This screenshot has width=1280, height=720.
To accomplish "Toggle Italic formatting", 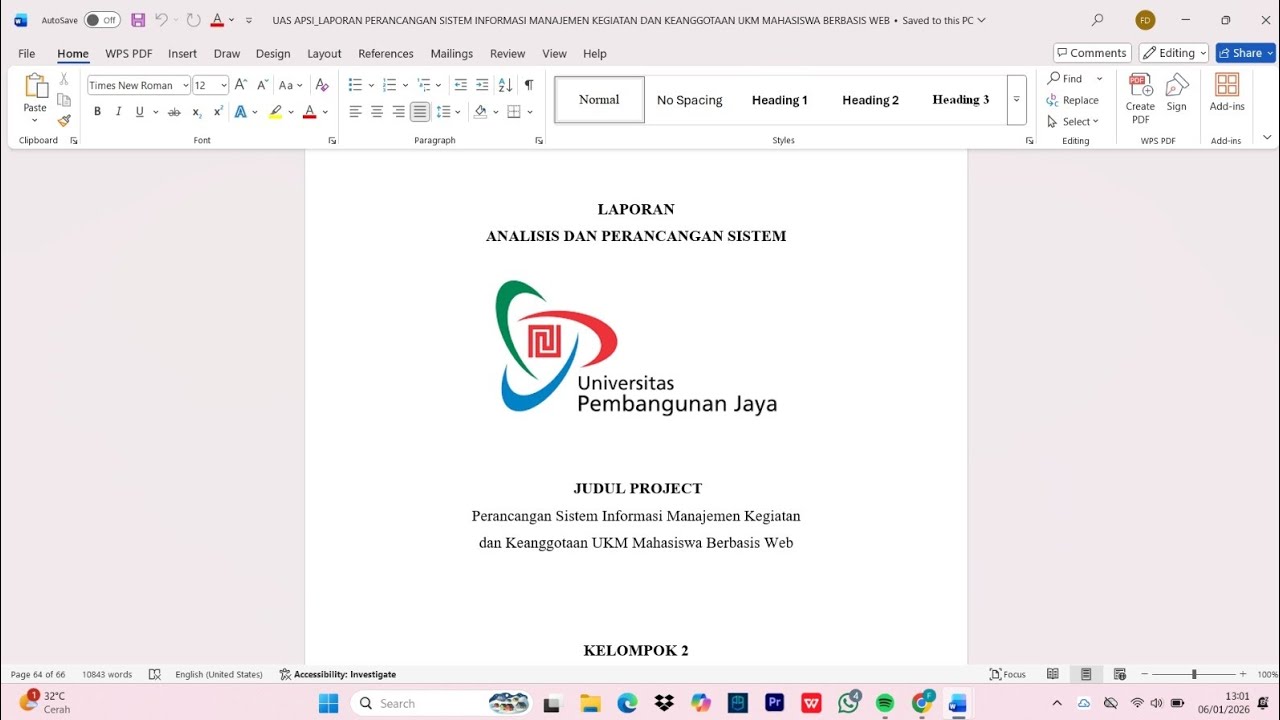I will tap(118, 112).
